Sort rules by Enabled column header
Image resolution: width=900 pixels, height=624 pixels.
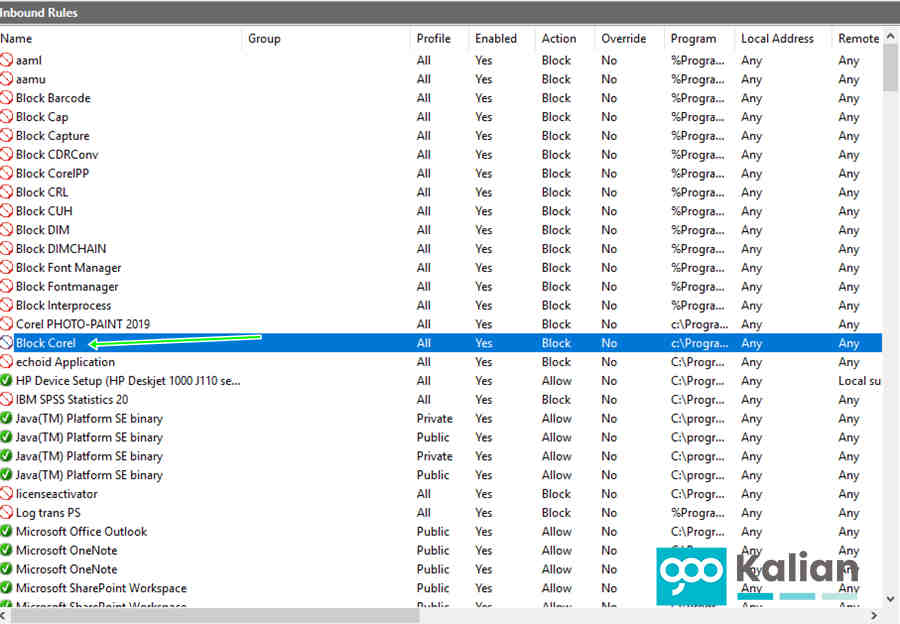pos(496,38)
